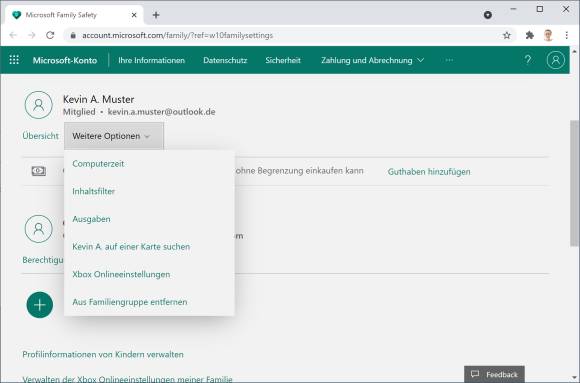Click the browser forward arrow
Image resolution: width=580 pixels, height=383 pixels.
[x=32, y=35]
